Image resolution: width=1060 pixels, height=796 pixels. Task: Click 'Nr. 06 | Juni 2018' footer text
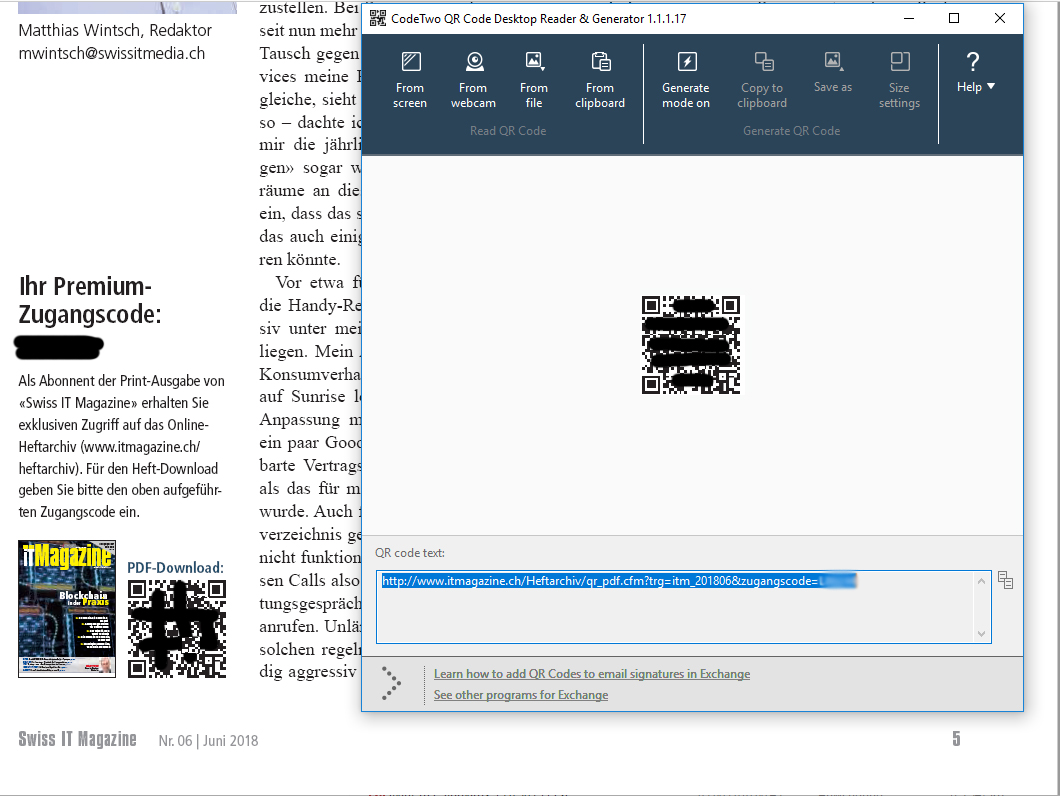(x=208, y=741)
